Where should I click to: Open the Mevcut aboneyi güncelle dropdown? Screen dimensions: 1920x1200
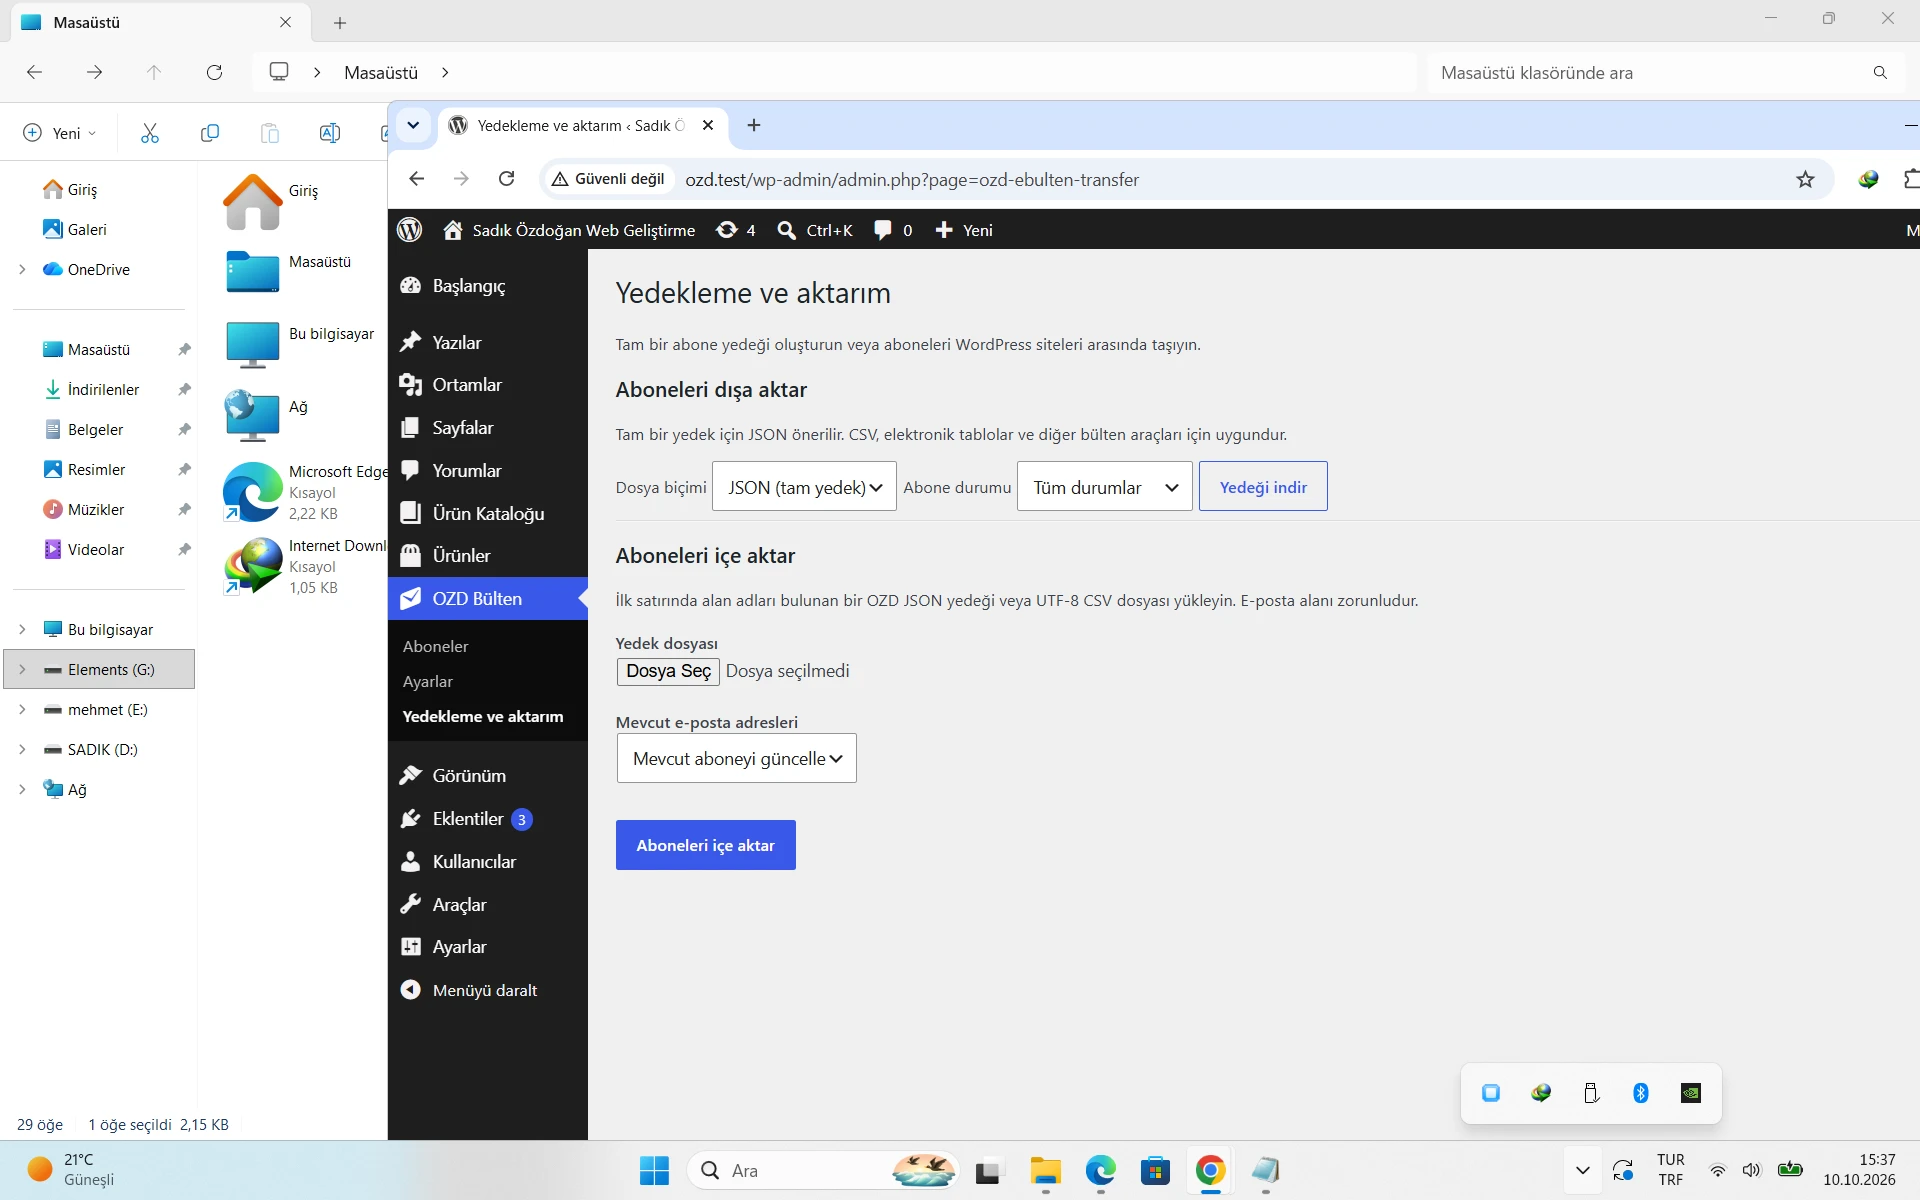(737, 758)
